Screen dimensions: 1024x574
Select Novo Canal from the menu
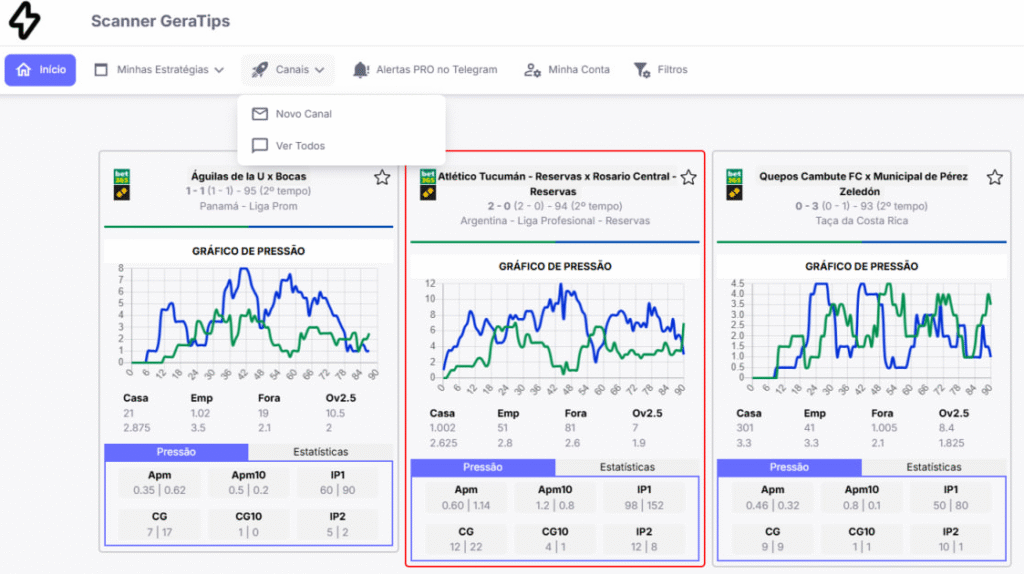303,114
